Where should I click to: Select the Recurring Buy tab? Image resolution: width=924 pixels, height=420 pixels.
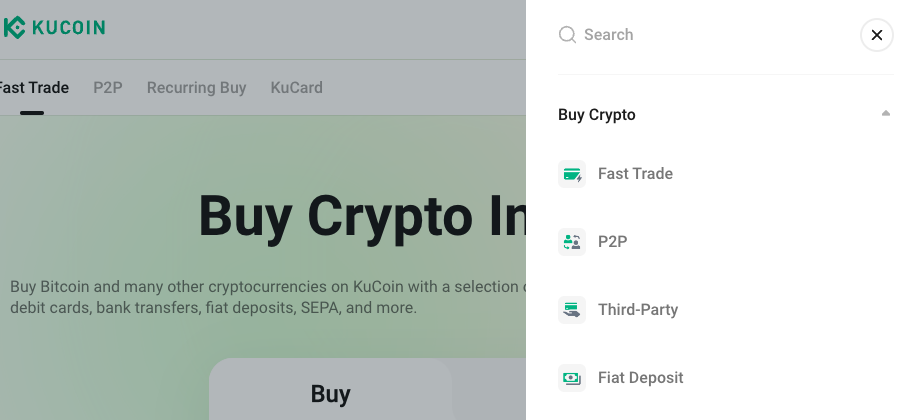coord(196,88)
